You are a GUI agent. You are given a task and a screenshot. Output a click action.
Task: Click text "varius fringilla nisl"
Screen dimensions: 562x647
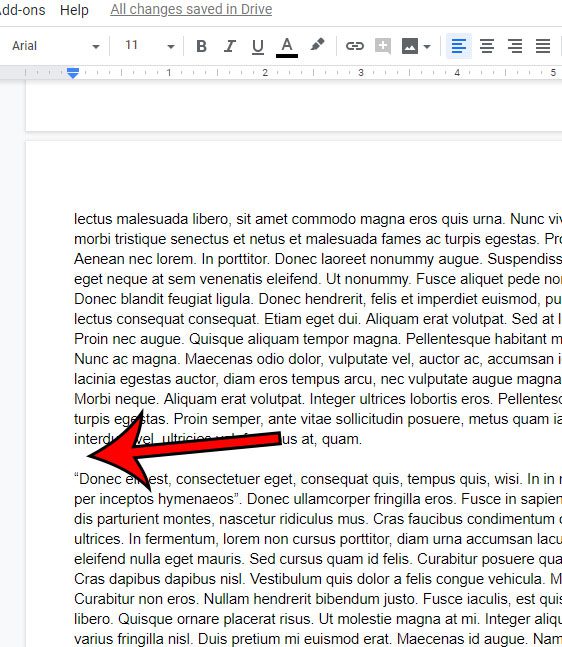[x=132, y=639]
